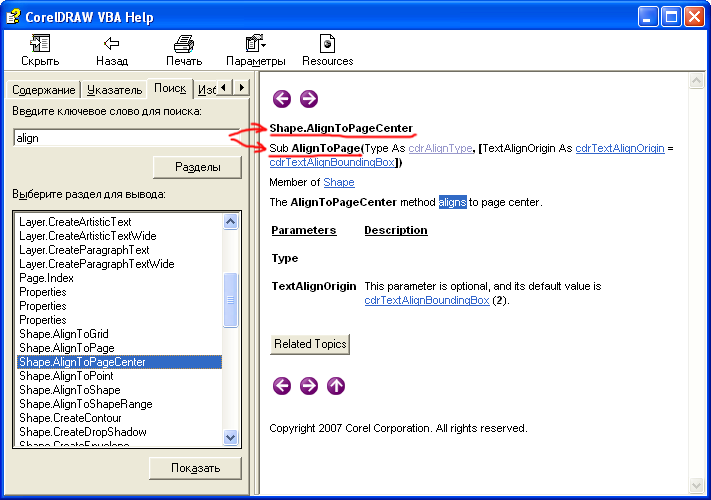Click the topic list scrollbar up arrow
Screen dimensions: 711x500
231,222
